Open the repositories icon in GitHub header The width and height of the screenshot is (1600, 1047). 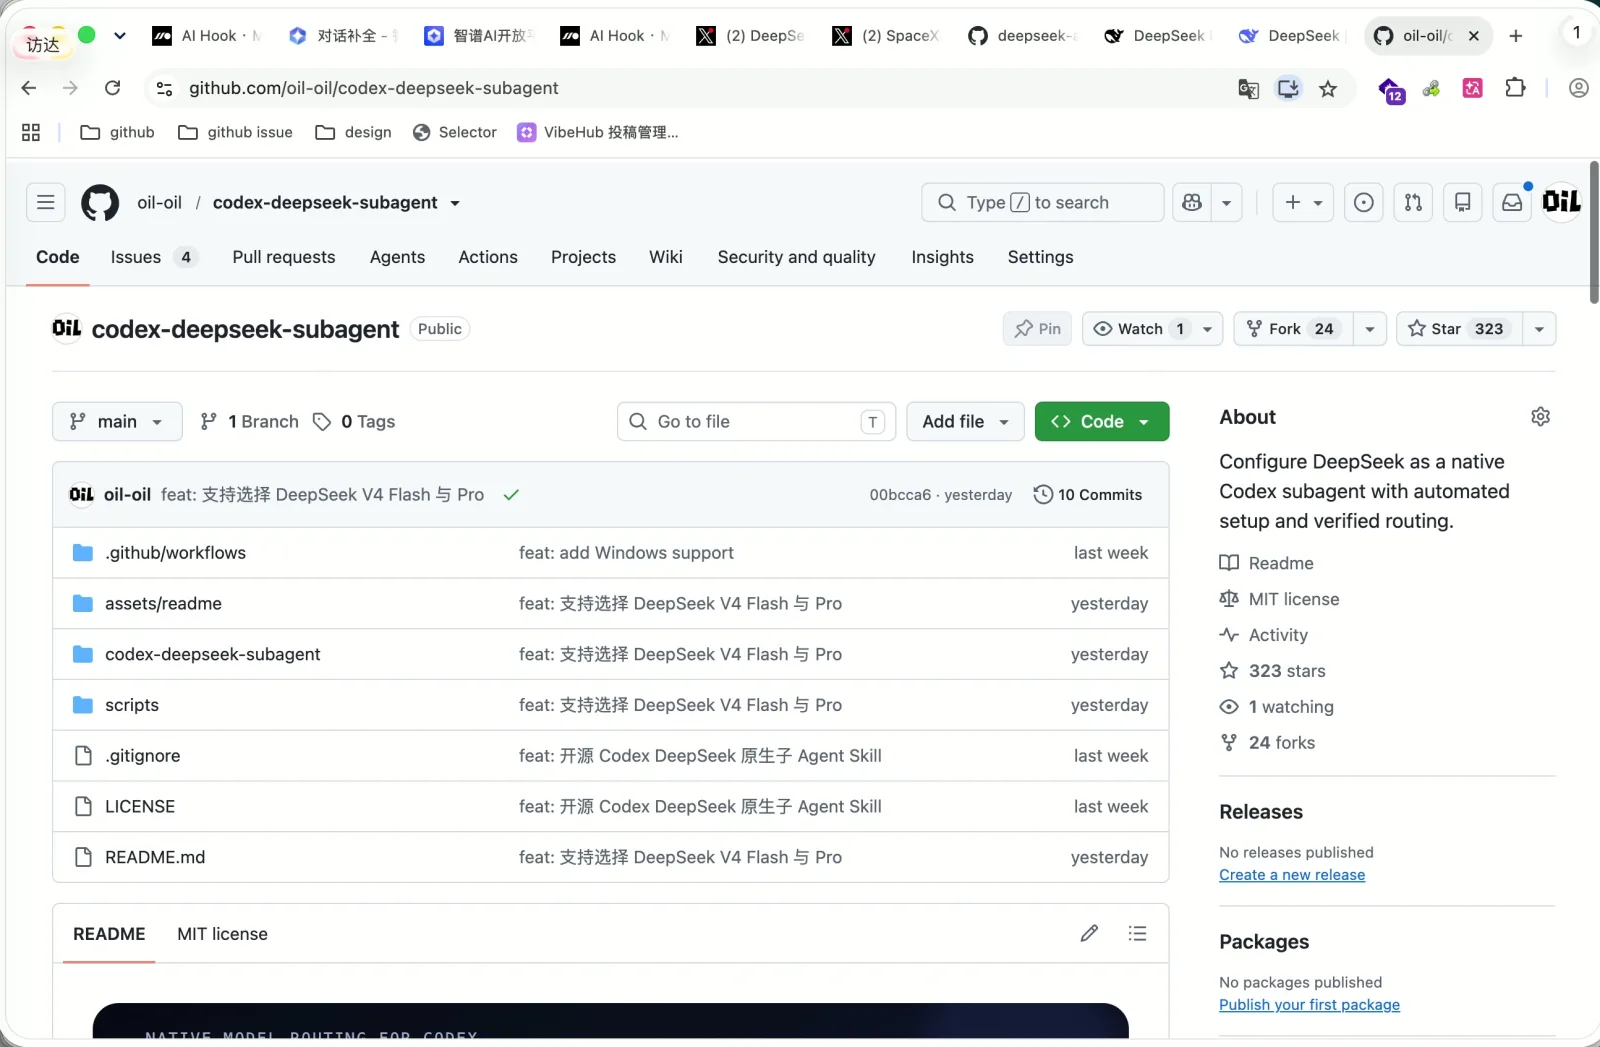coord(1462,203)
